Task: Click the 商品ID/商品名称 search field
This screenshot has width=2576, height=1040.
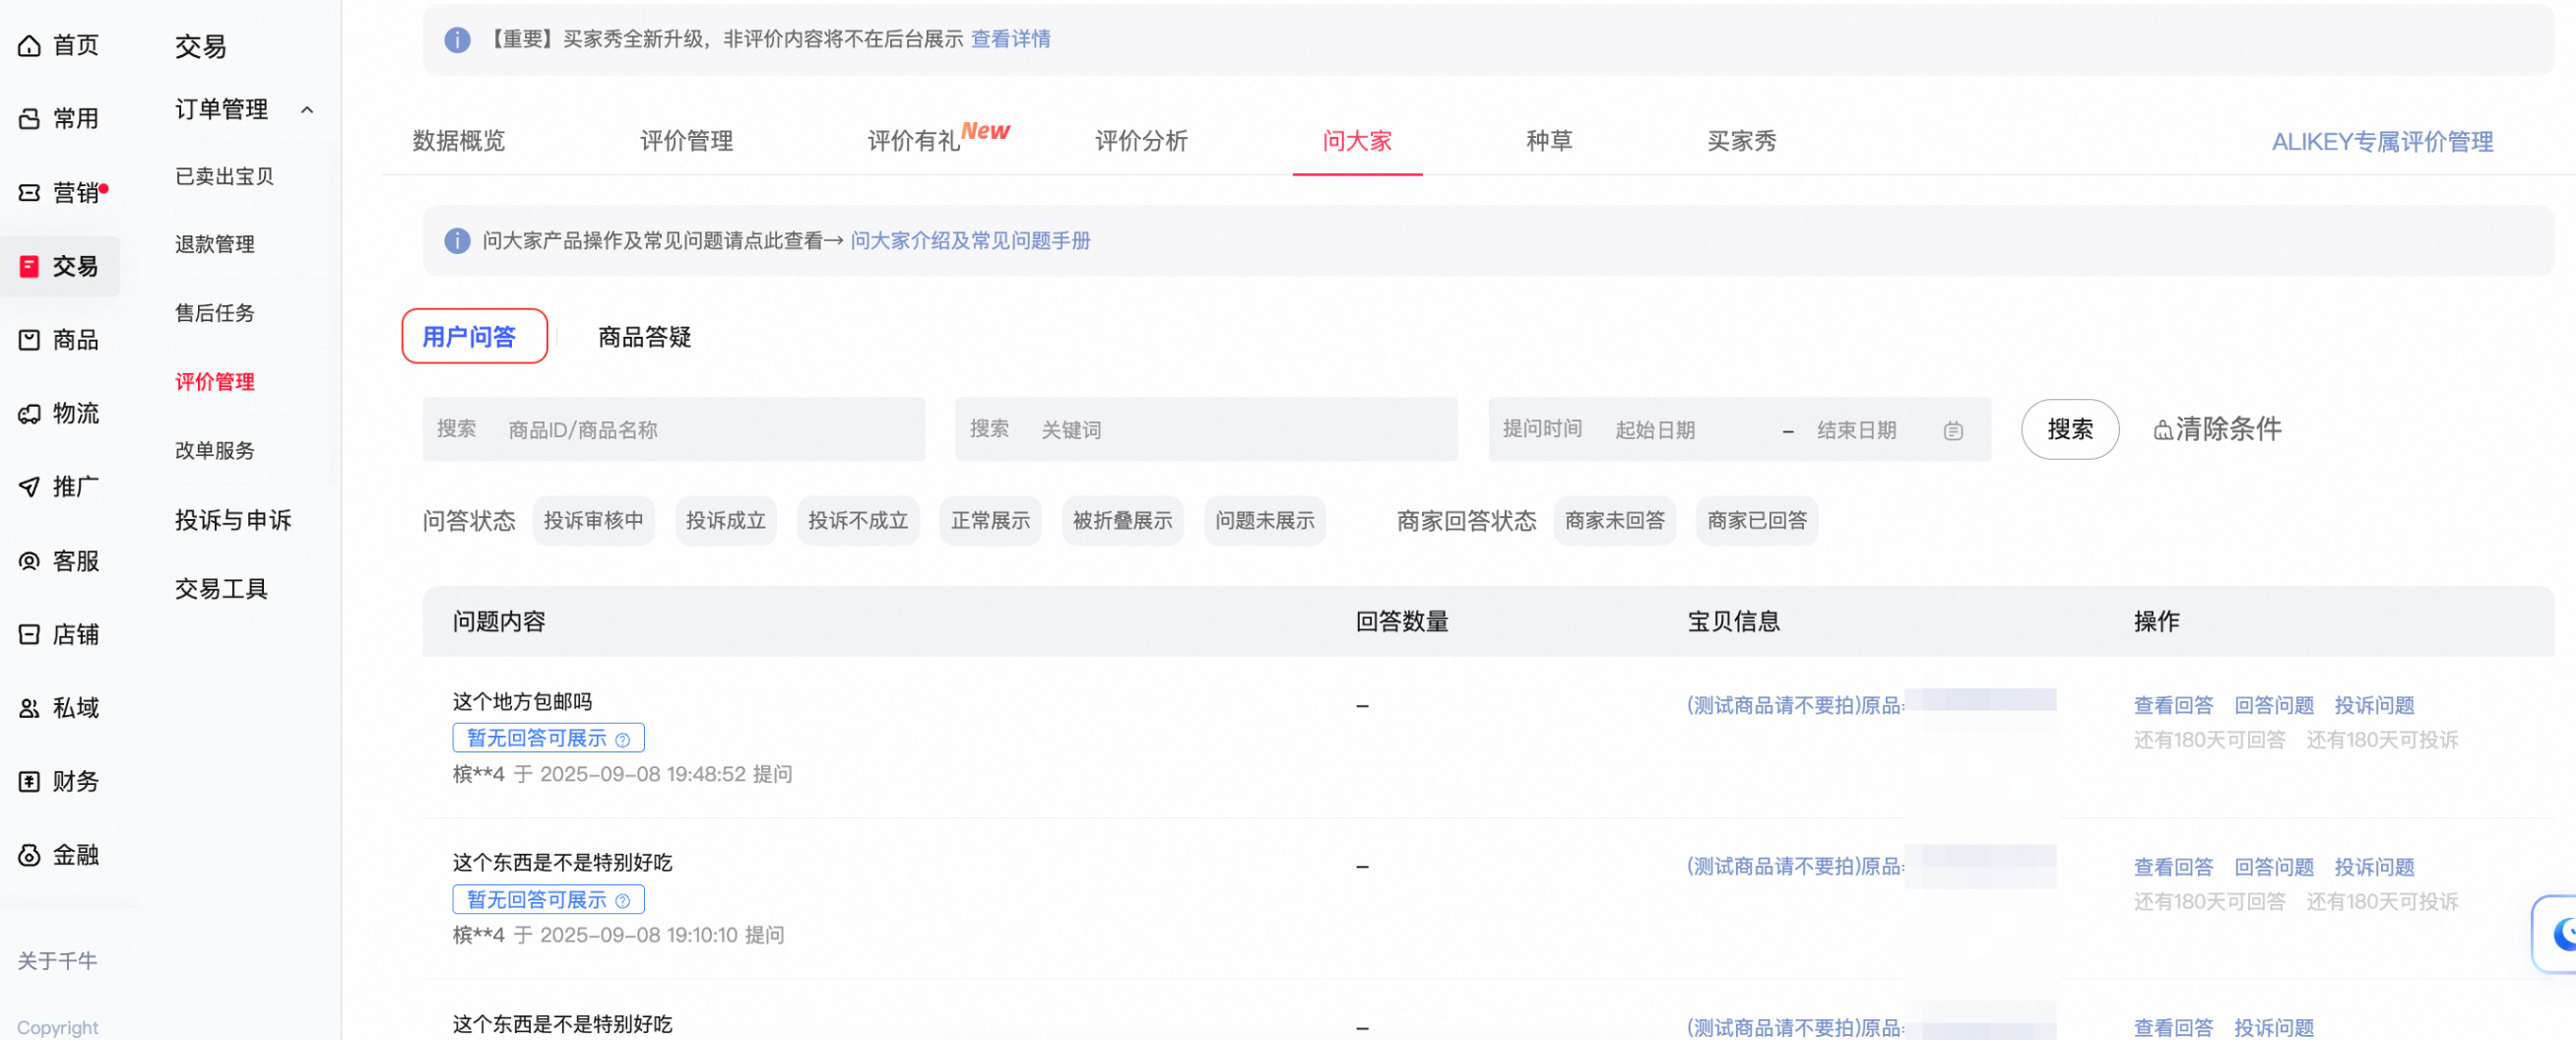Action: pos(674,430)
